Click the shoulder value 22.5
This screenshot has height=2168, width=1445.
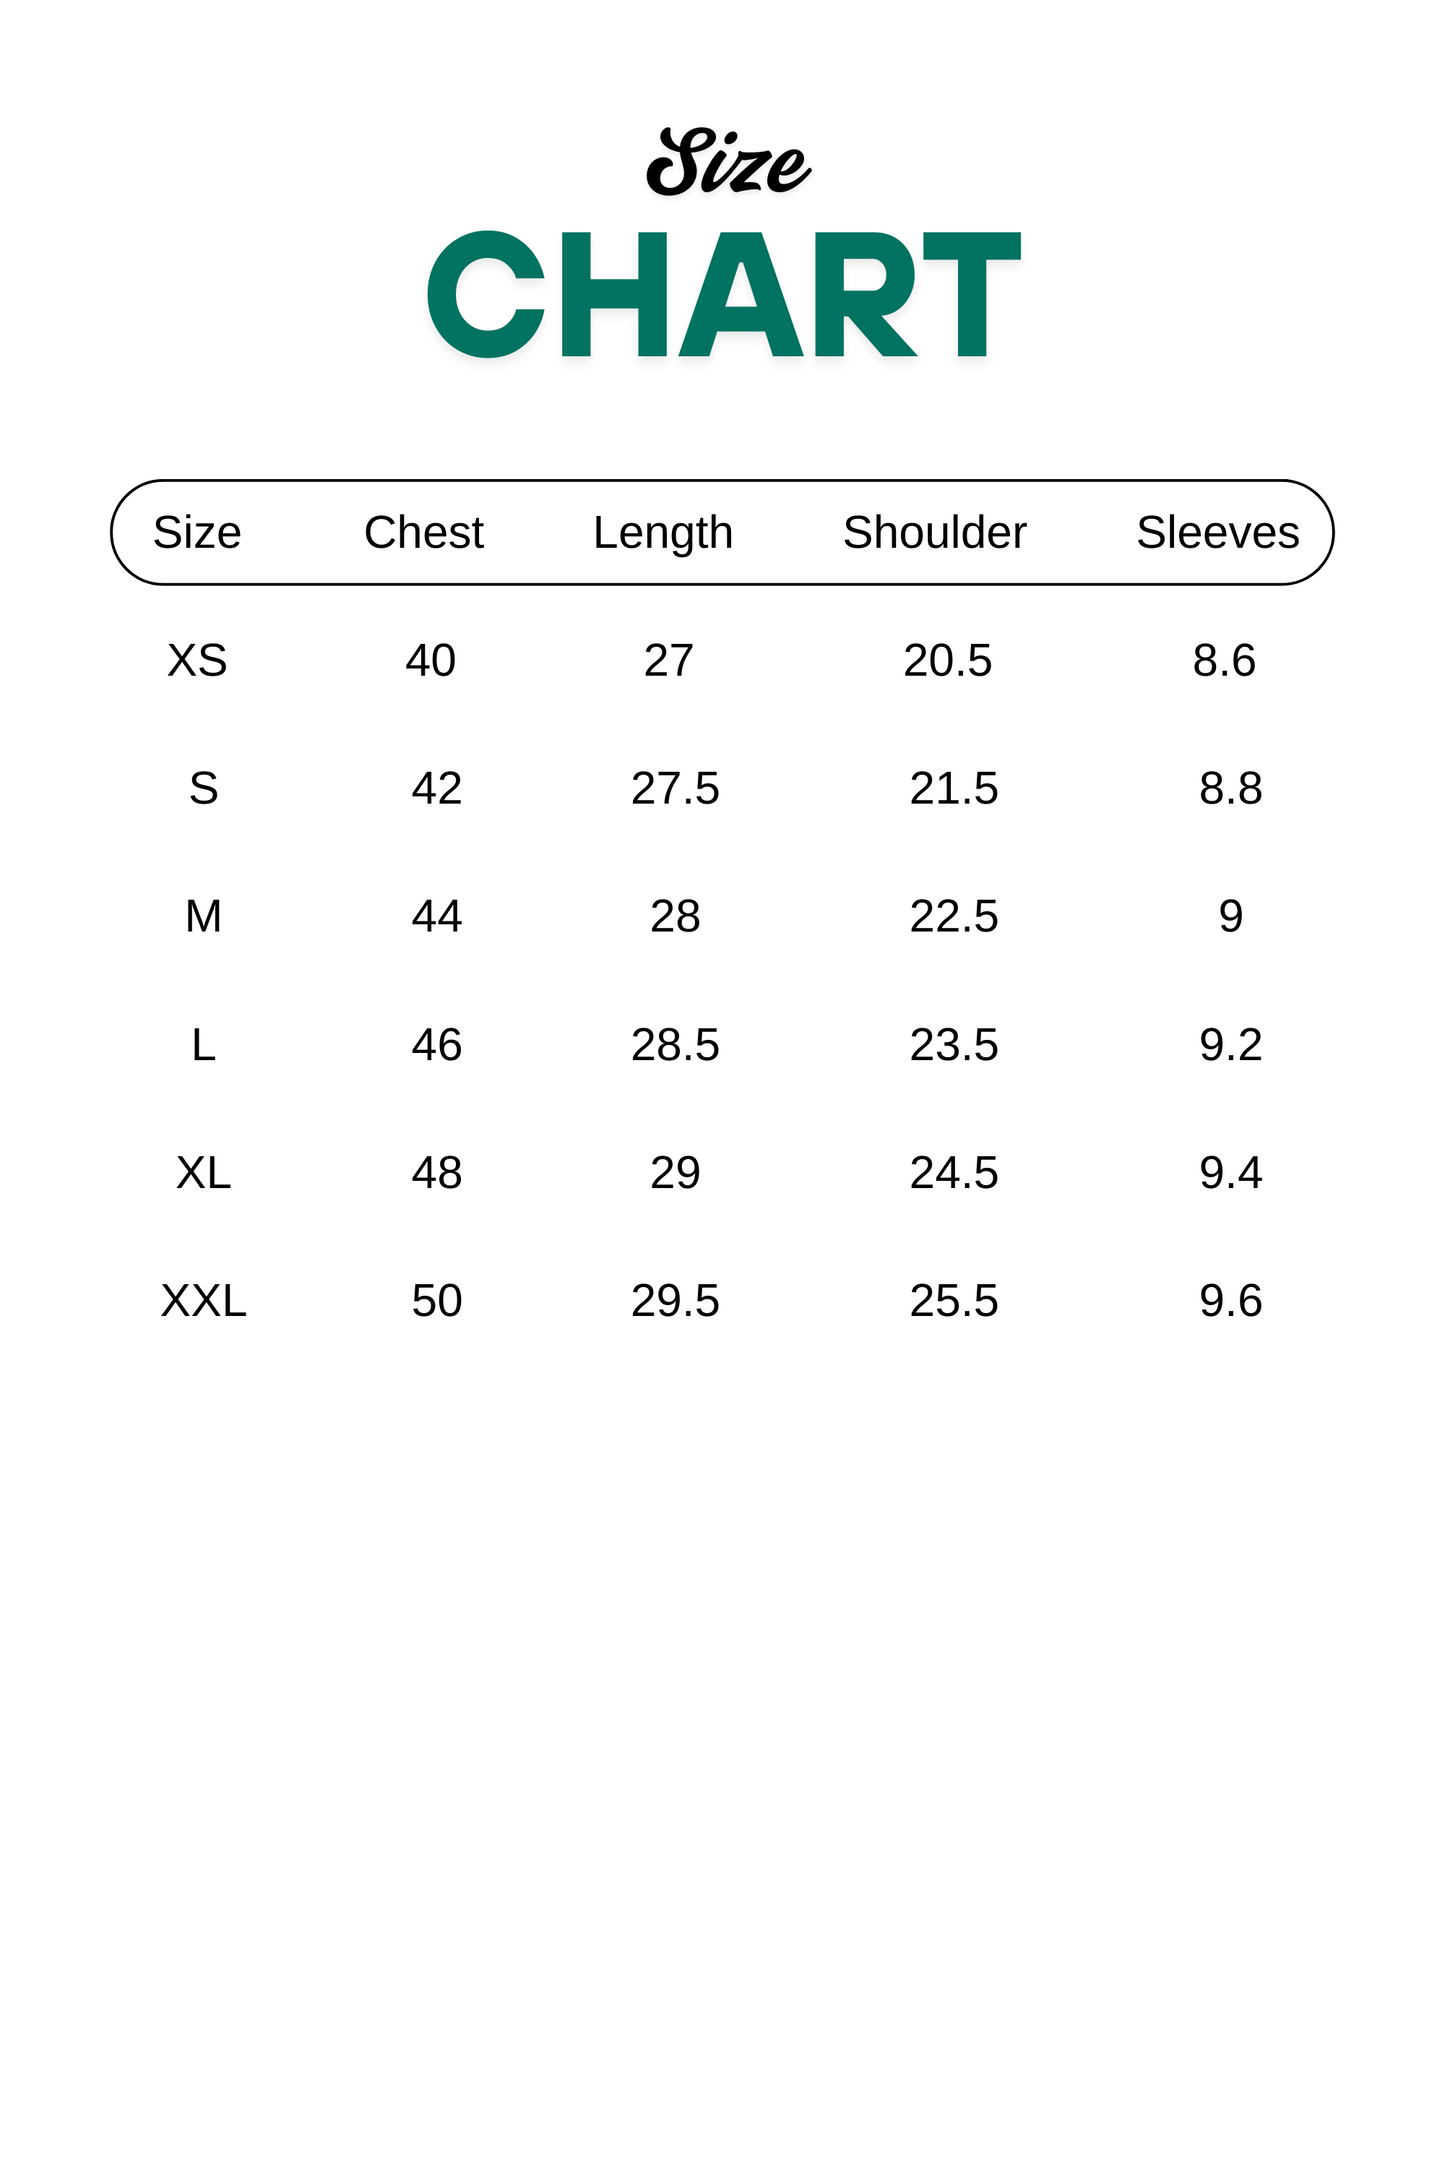[953, 917]
